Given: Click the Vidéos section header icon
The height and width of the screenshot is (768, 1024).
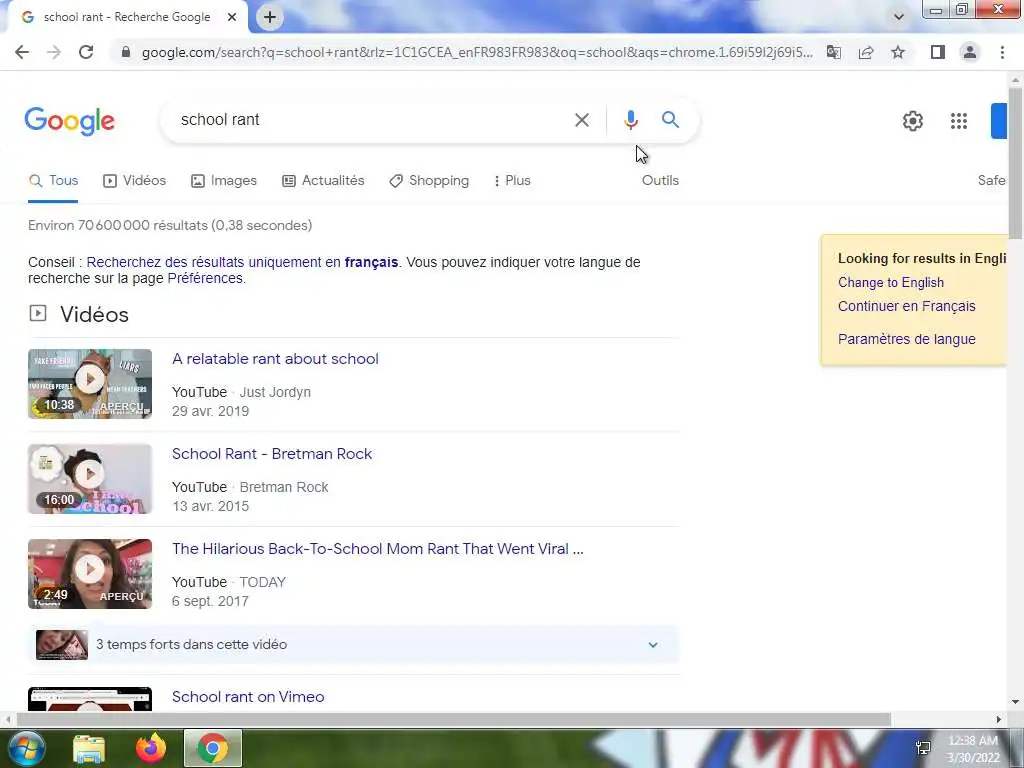Looking at the screenshot, I should 38,313.
